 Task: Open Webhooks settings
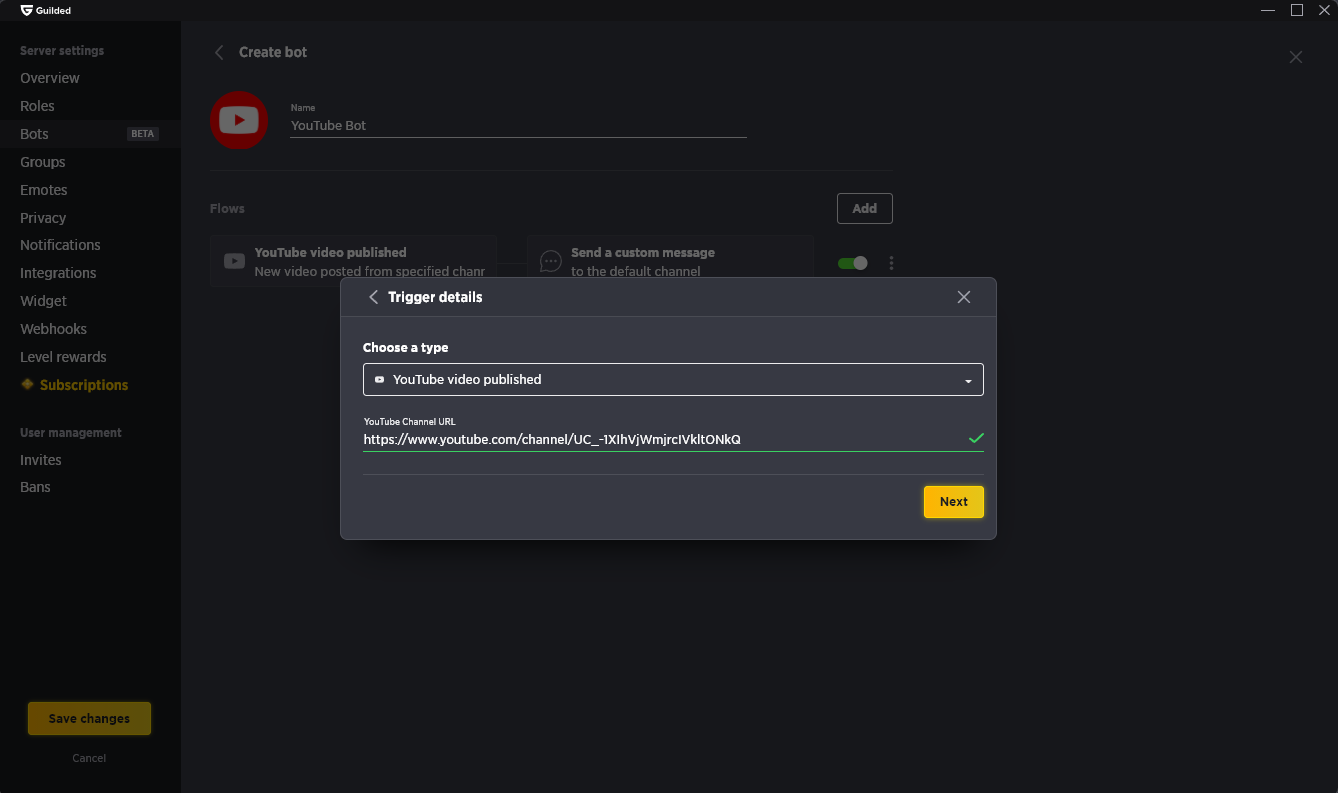tap(53, 329)
